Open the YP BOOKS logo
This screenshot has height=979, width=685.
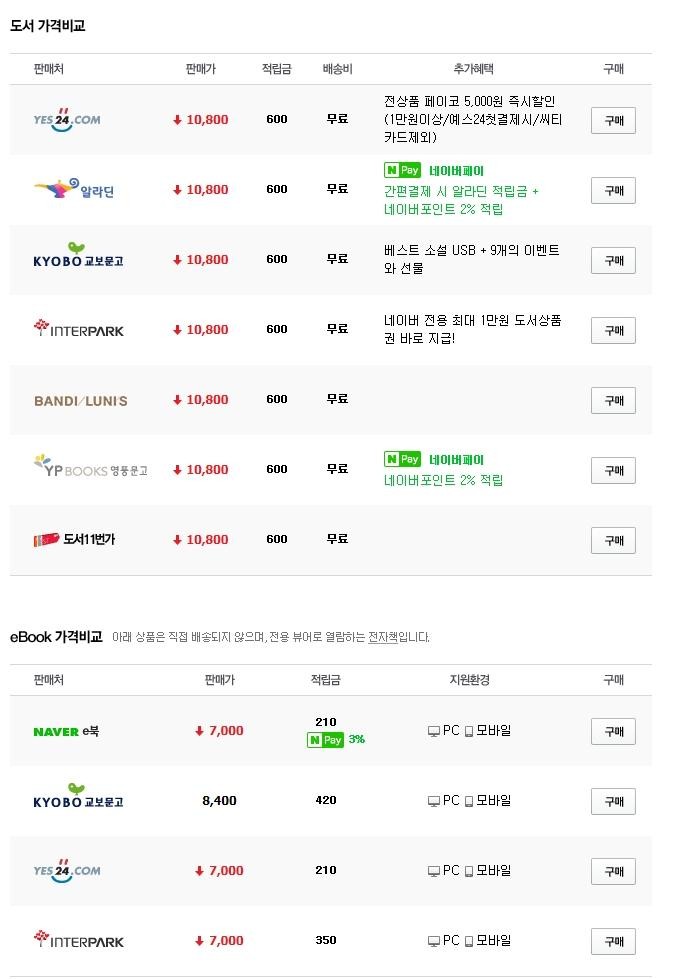(91, 466)
